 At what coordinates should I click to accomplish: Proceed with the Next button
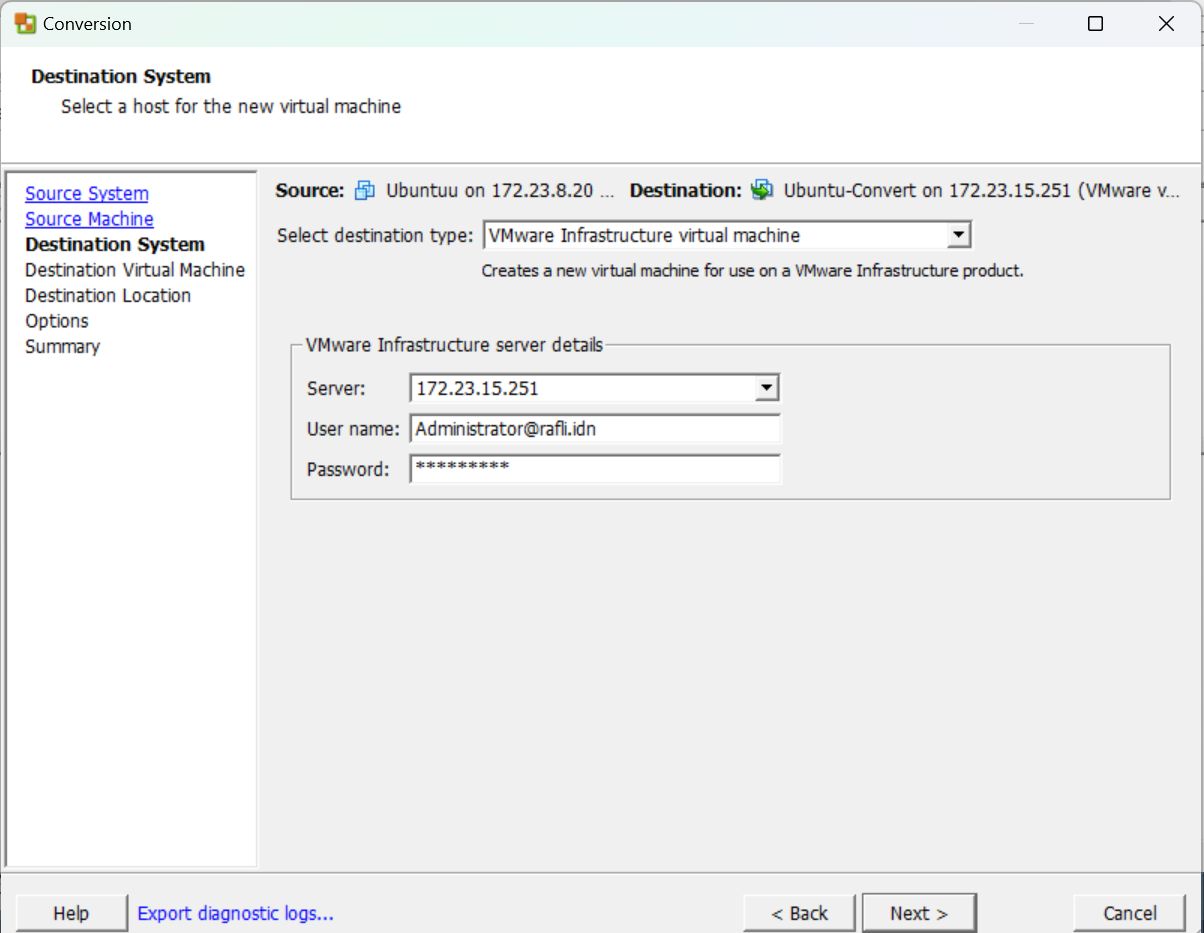point(919,913)
